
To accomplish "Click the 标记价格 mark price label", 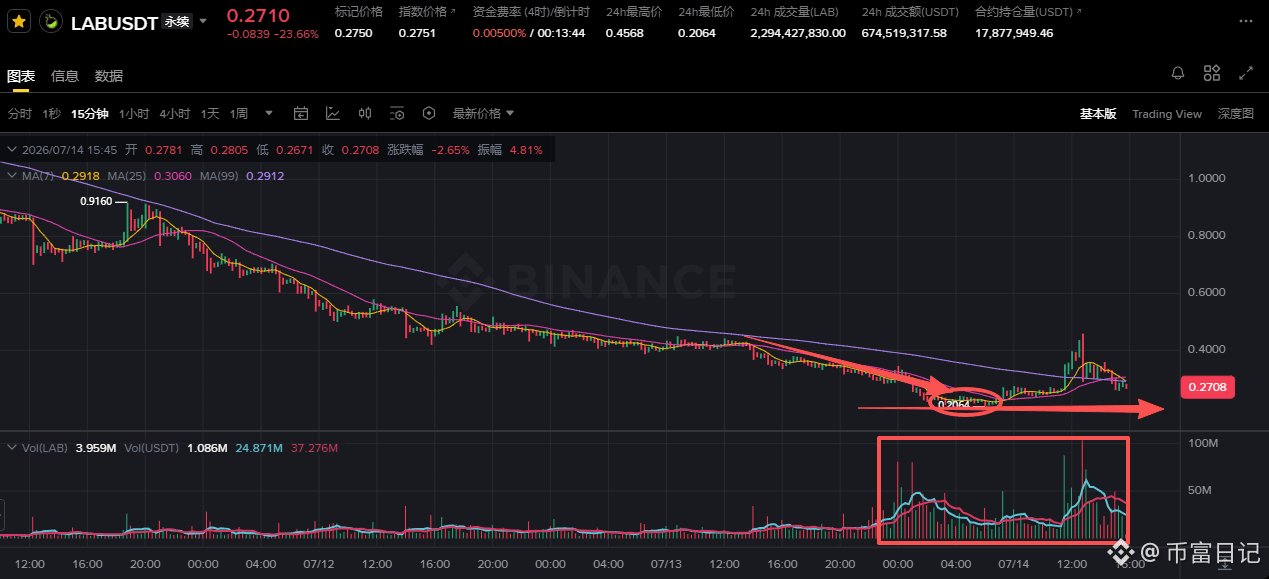I will point(358,12).
